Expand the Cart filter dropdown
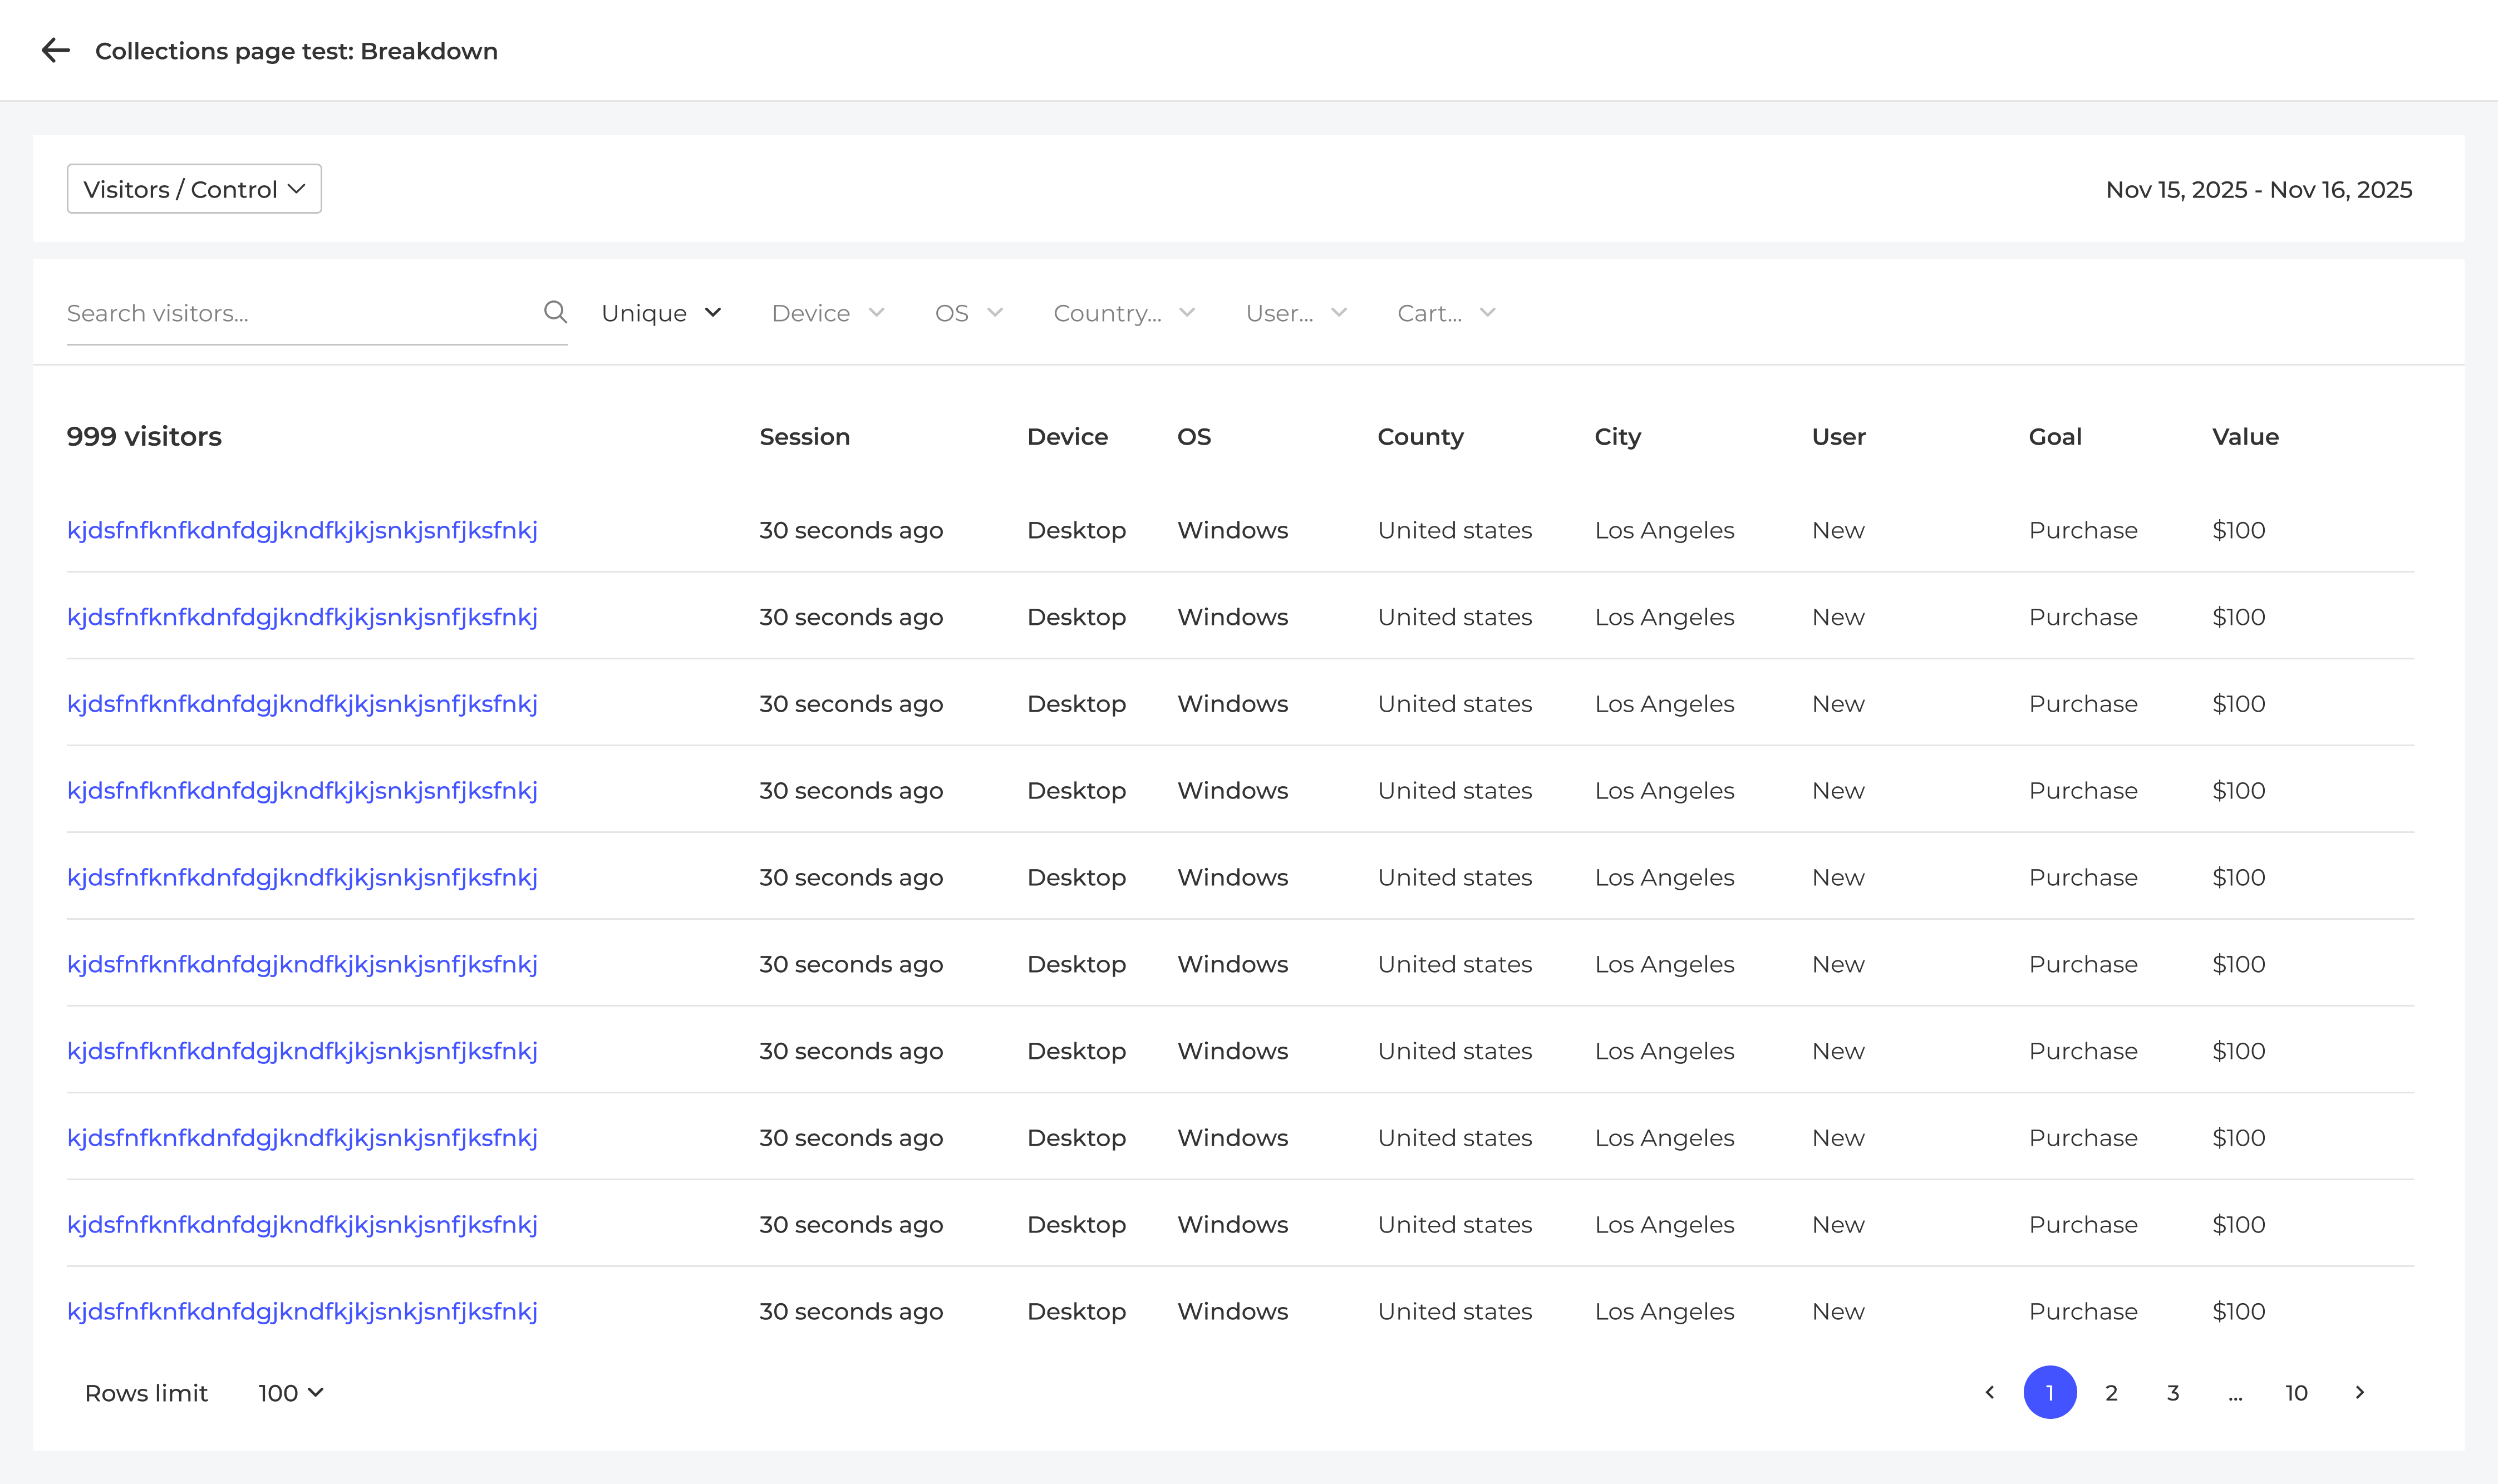Viewport: 2498px width, 1484px height. point(1446,313)
